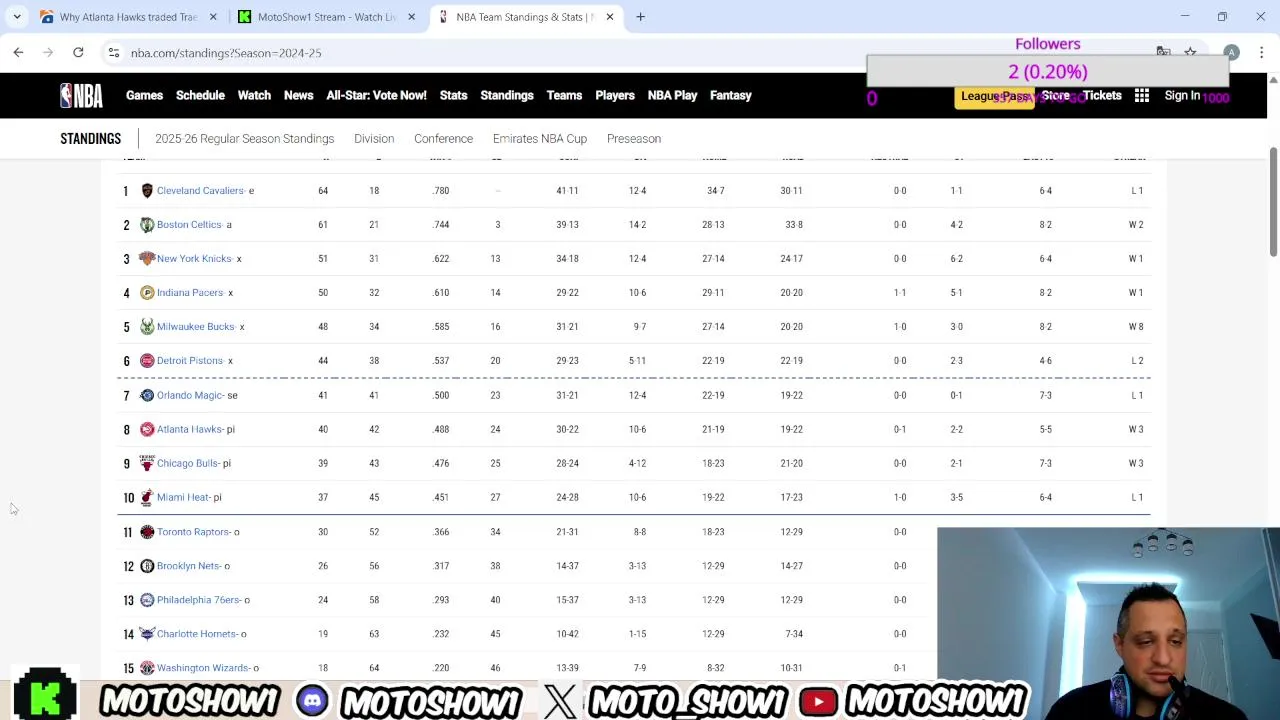The image size is (1280, 720).
Task: Open the Miami Heat team link
Action: 183,497
